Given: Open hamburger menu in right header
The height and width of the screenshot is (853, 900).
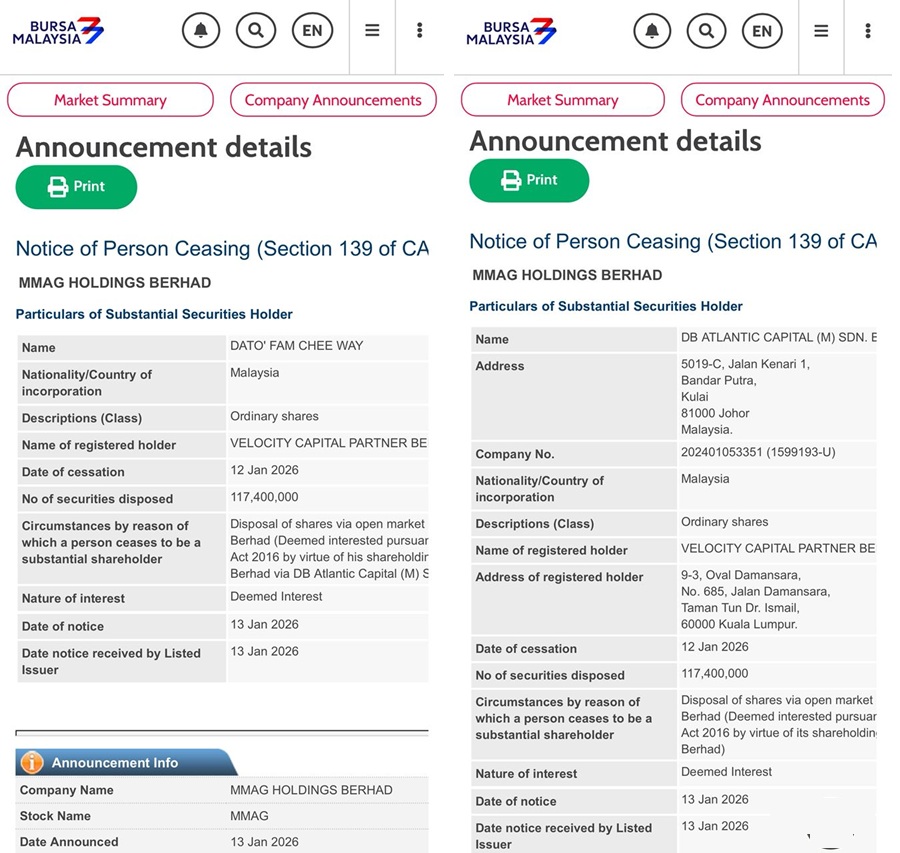Looking at the screenshot, I should (821, 31).
